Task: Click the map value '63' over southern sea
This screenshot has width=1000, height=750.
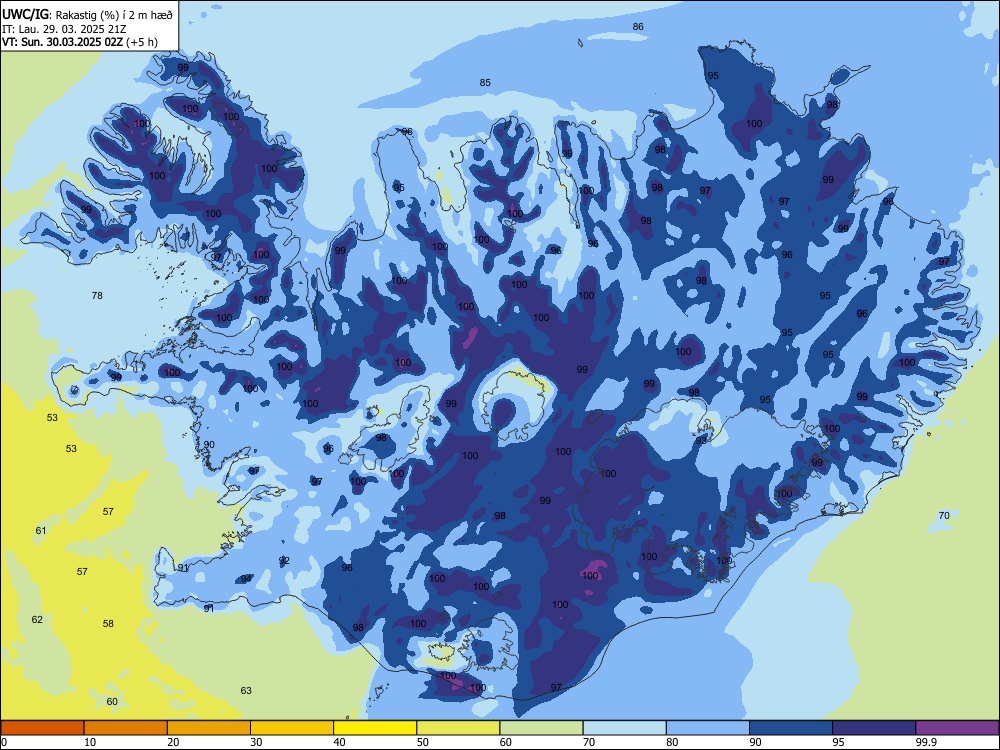Action: (x=246, y=690)
